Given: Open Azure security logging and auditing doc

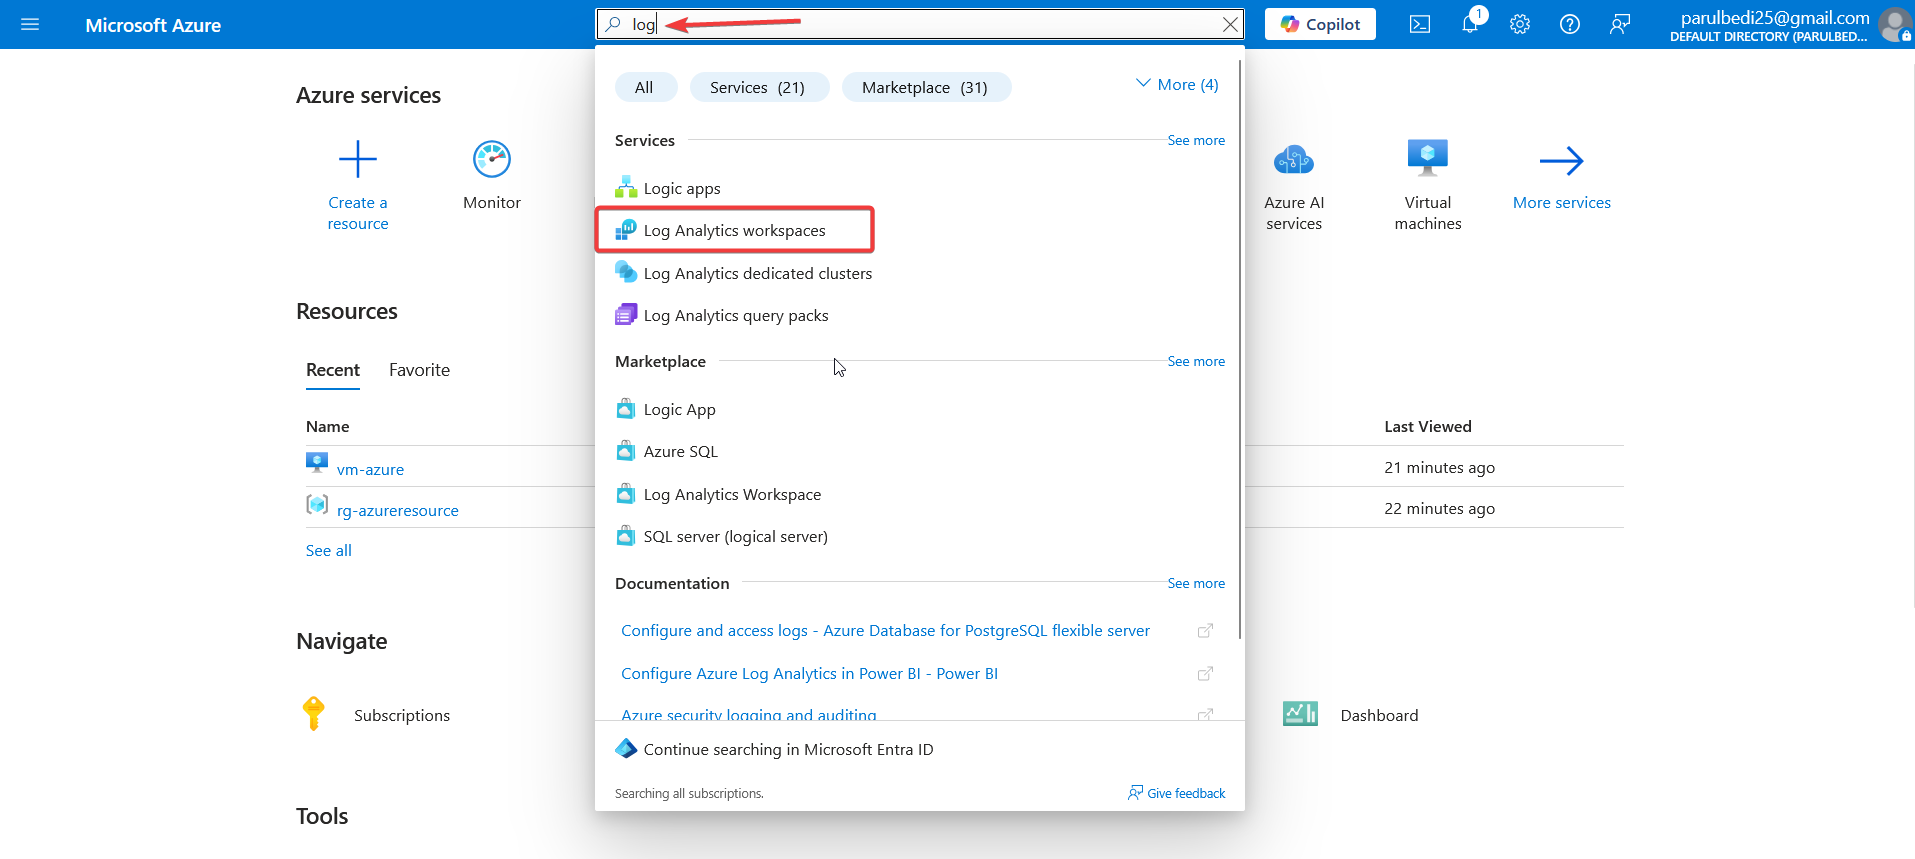Looking at the screenshot, I should coord(748,714).
